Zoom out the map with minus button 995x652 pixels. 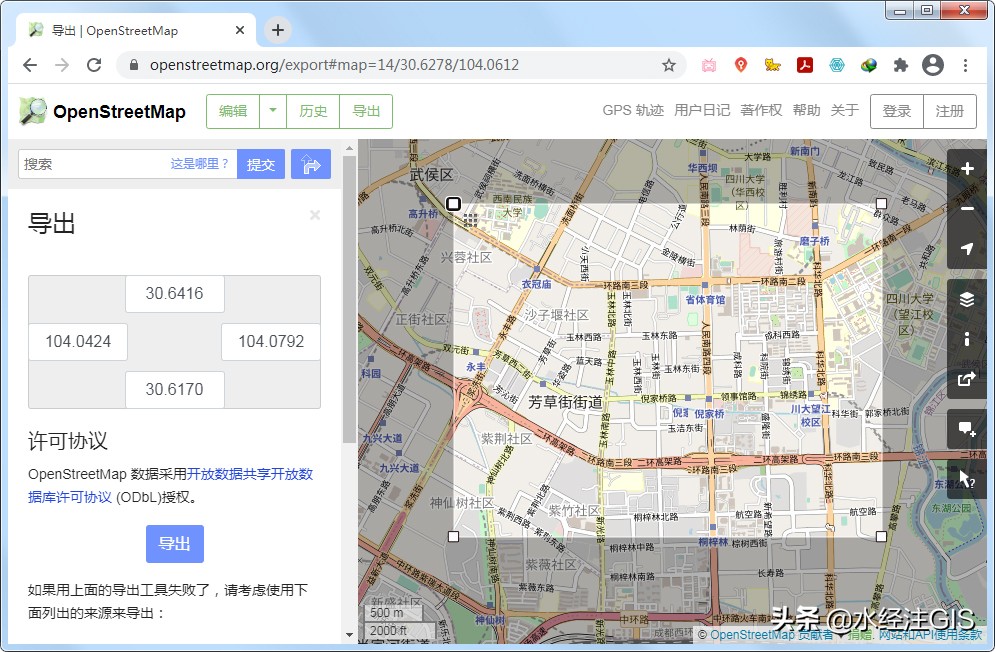(966, 208)
